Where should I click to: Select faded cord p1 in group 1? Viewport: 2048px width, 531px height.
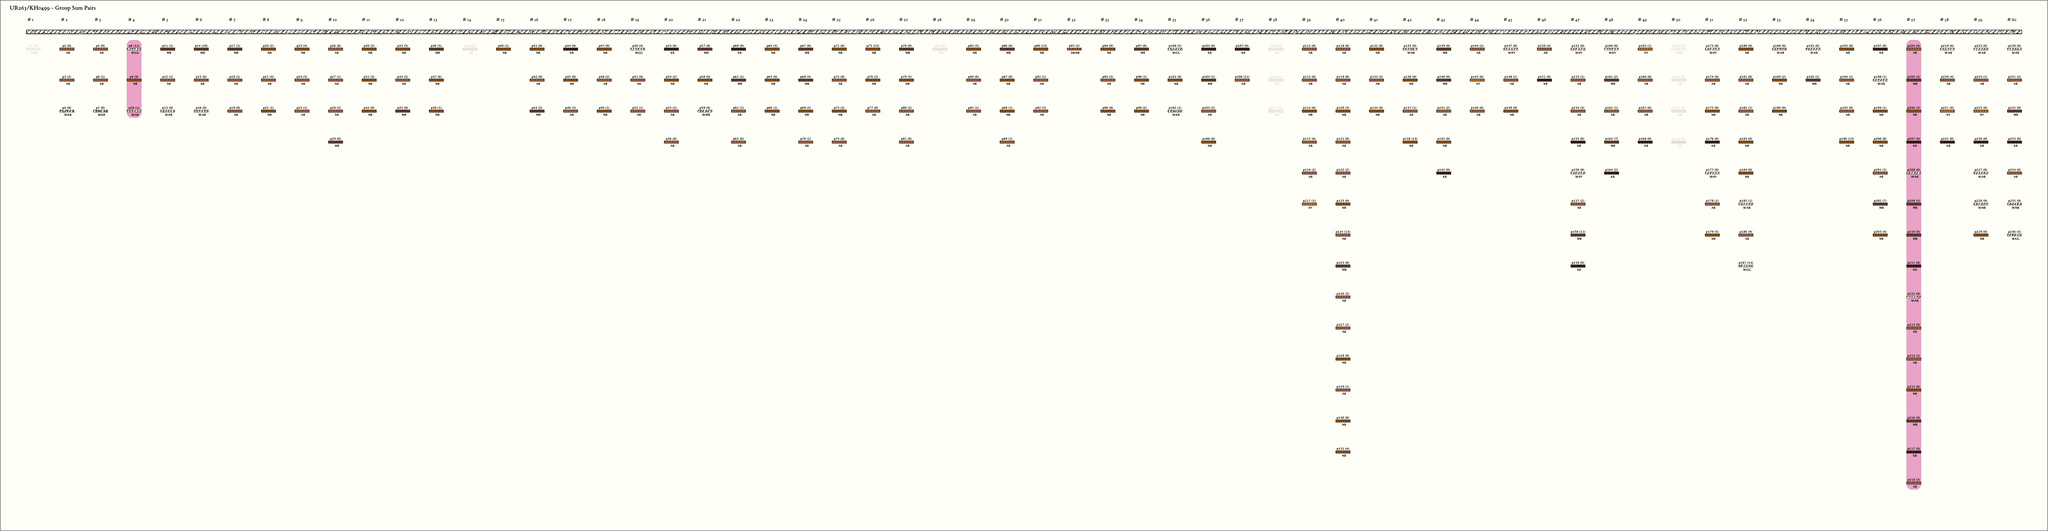click(33, 48)
